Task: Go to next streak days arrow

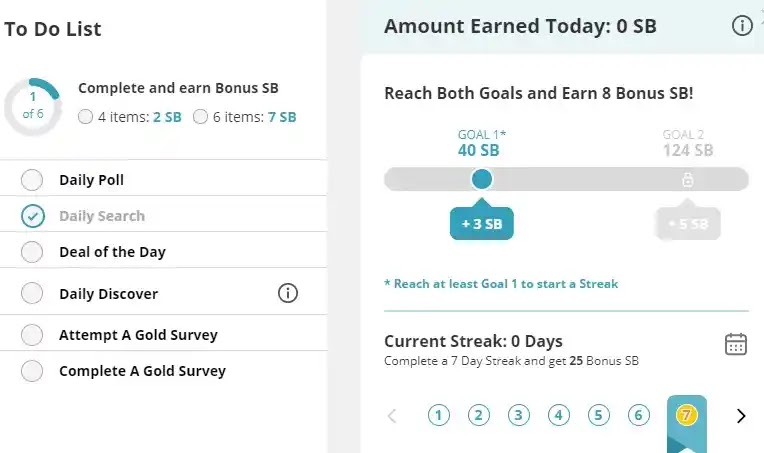Action: (741, 416)
